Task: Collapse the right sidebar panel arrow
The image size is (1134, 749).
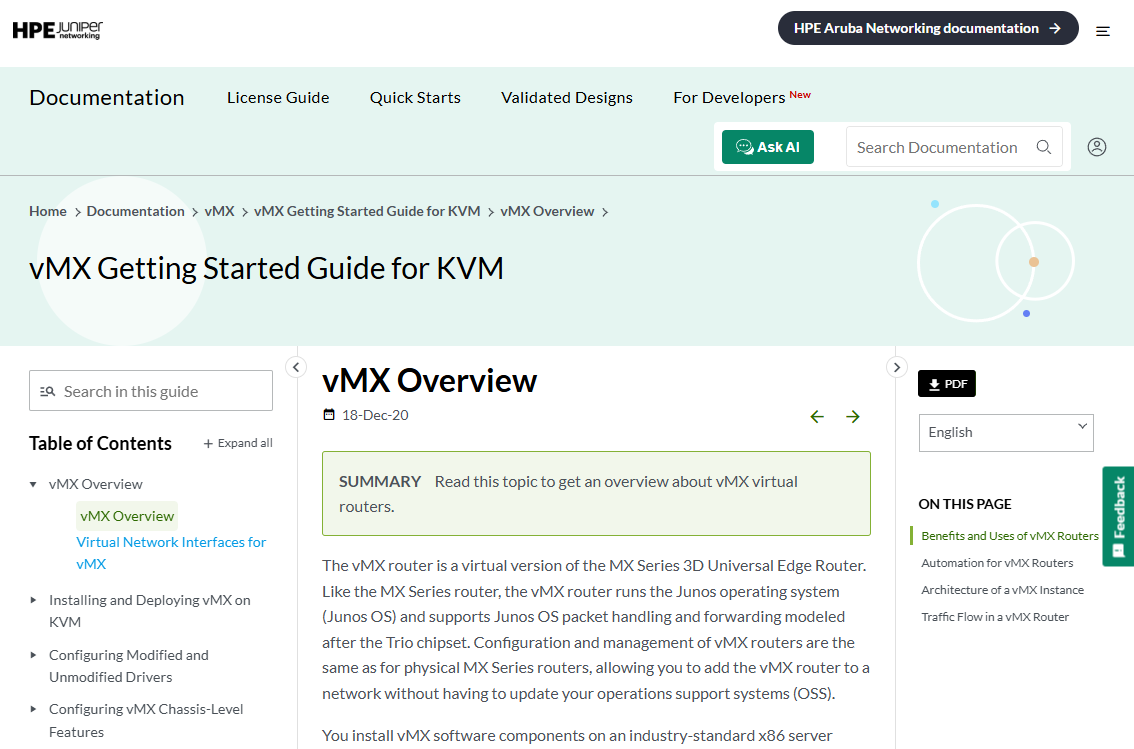Action: tap(897, 367)
